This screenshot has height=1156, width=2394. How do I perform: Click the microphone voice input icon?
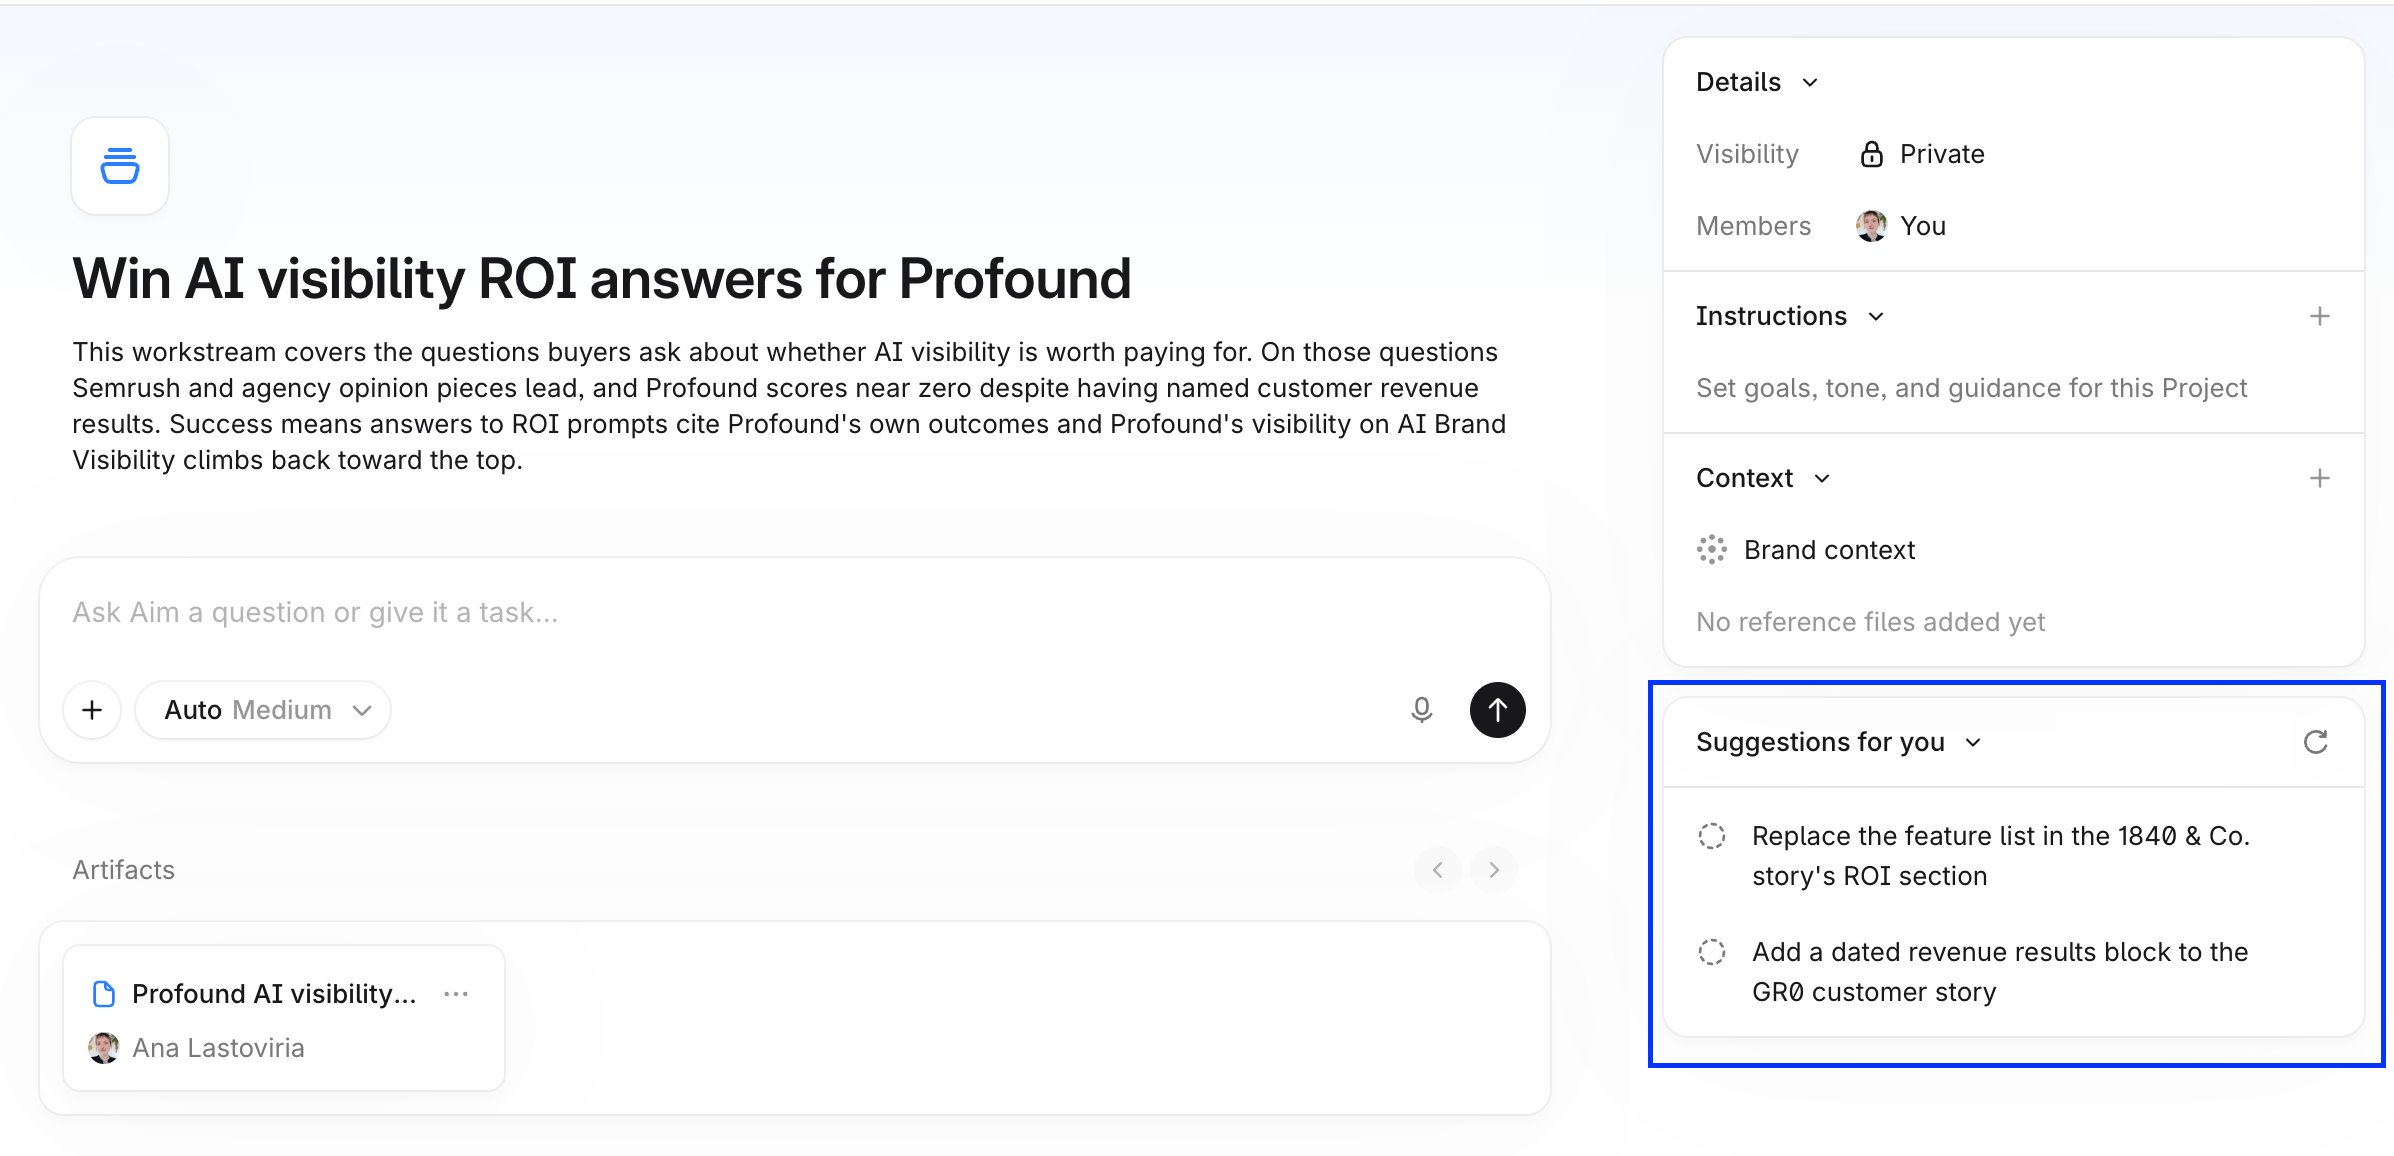click(1421, 710)
